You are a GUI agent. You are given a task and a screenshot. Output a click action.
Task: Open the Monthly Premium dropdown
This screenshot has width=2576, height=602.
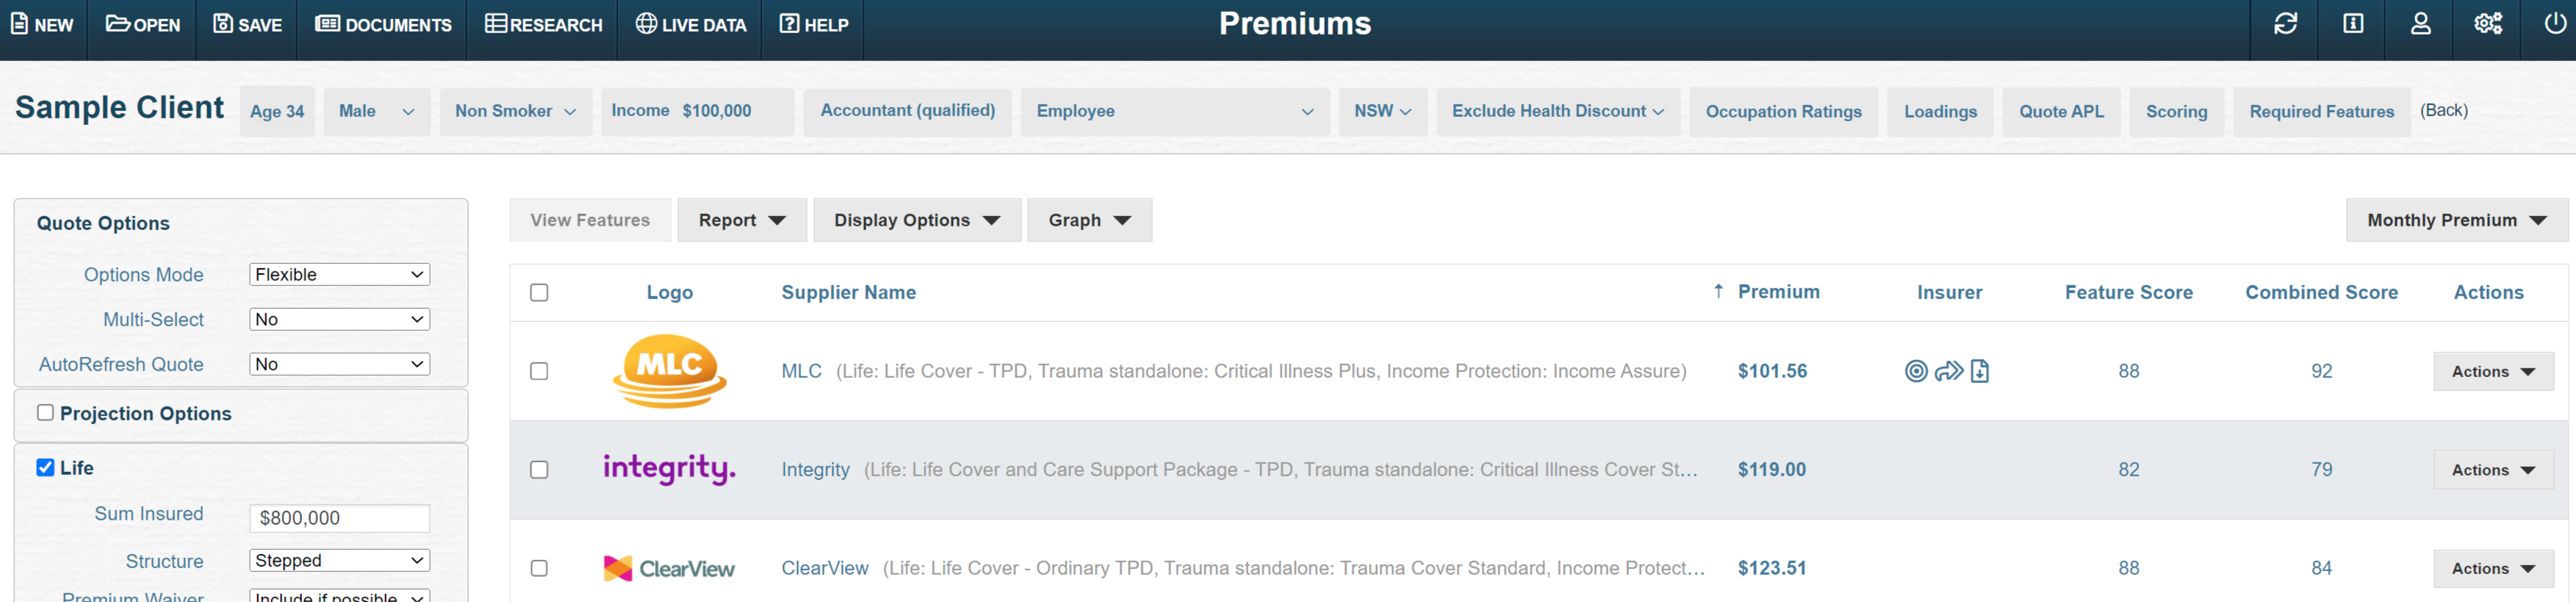[x=2456, y=219]
